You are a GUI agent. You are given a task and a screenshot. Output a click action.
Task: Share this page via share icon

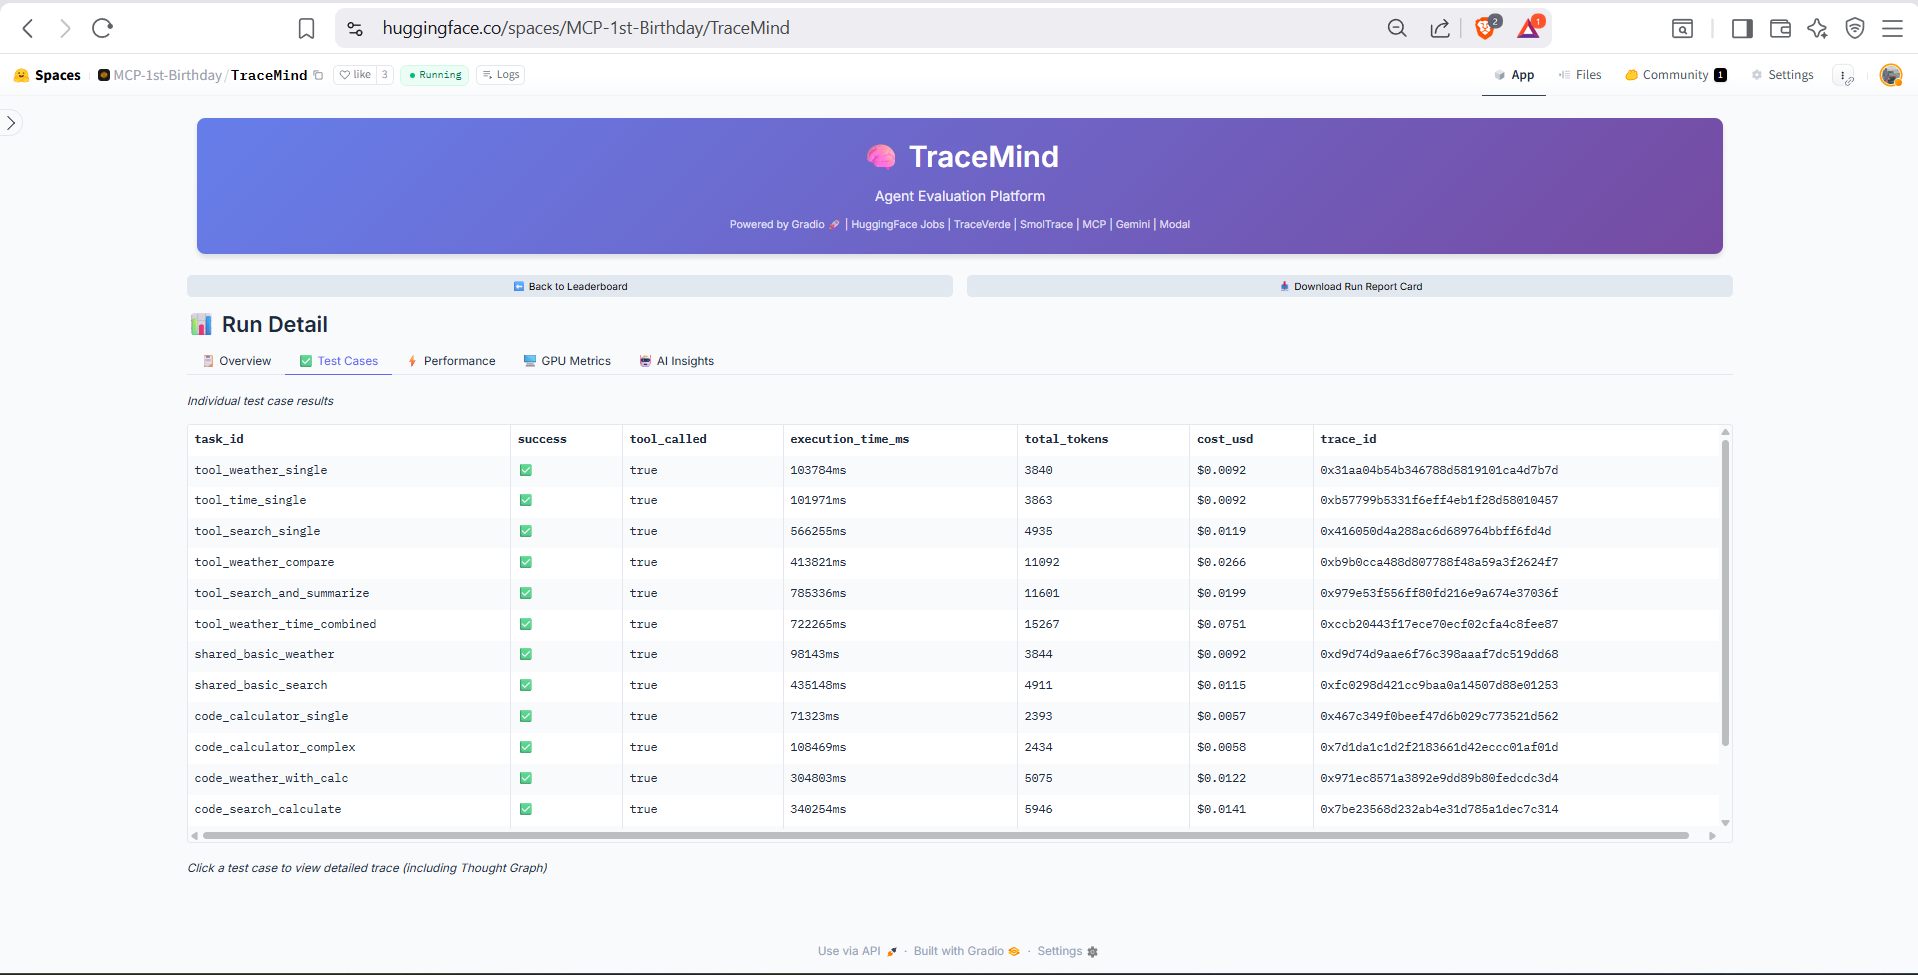1440,29
